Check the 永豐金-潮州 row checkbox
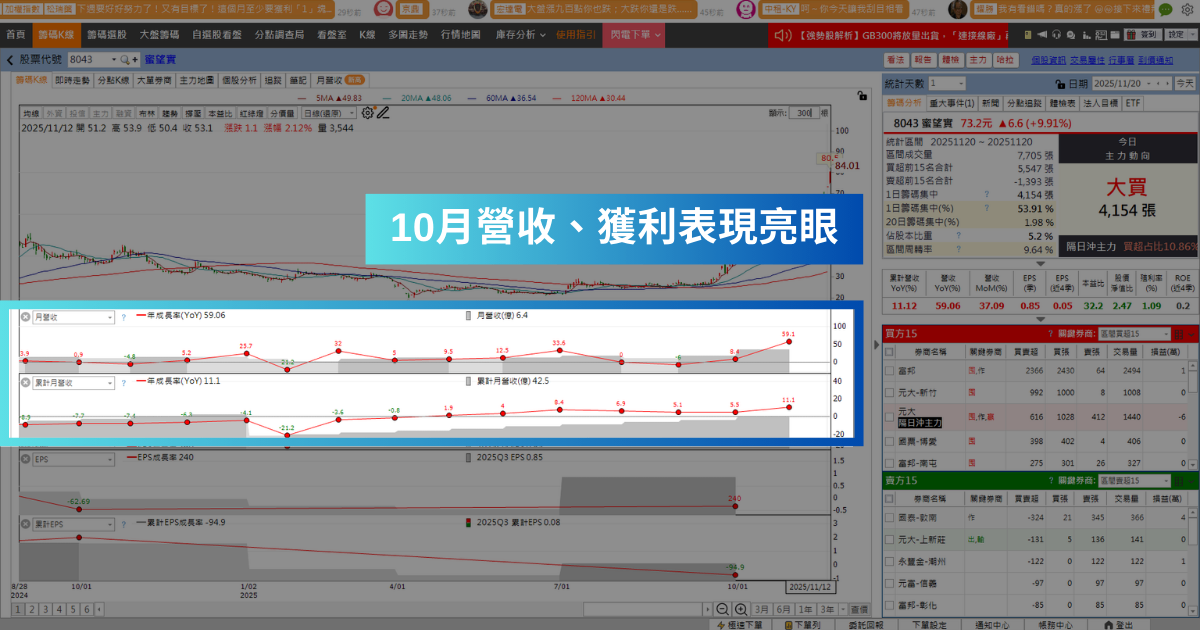 [891, 561]
